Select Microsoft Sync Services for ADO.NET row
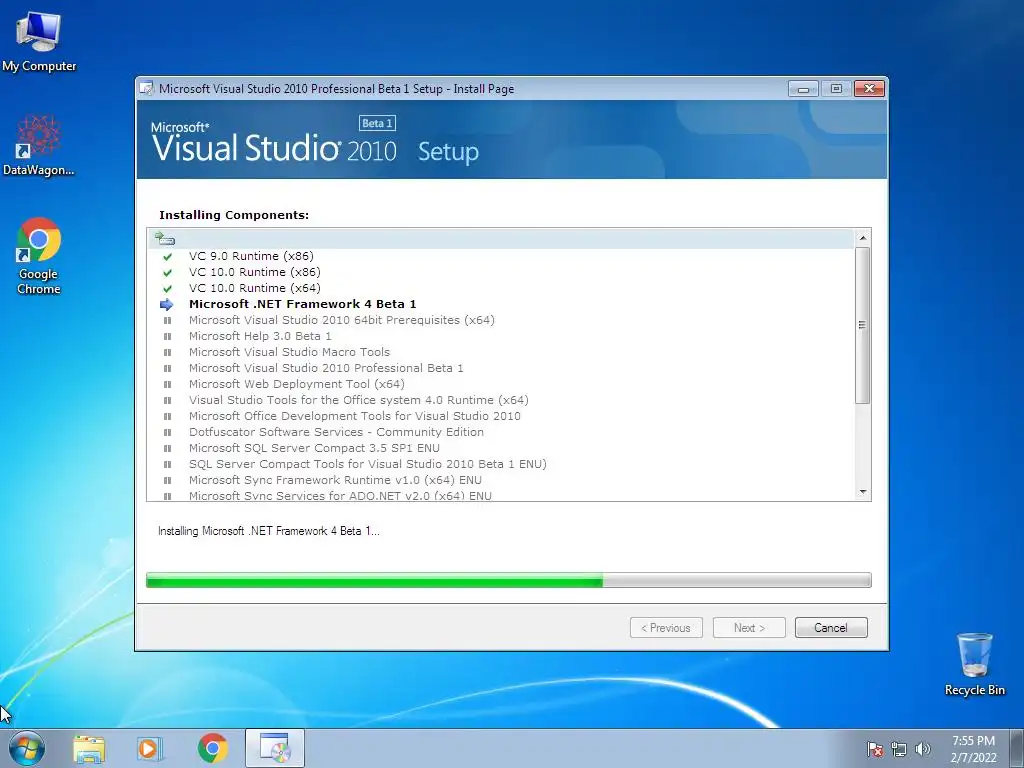Viewport: 1024px width, 768px height. coord(340,496)
